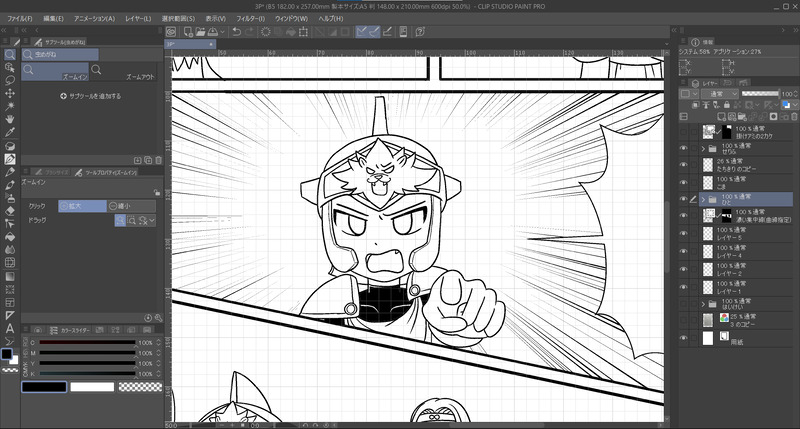Screen dimensions: 800x429
Task: Open the 通常 blending mode dropdown
Action: click(x=720, y=94)
